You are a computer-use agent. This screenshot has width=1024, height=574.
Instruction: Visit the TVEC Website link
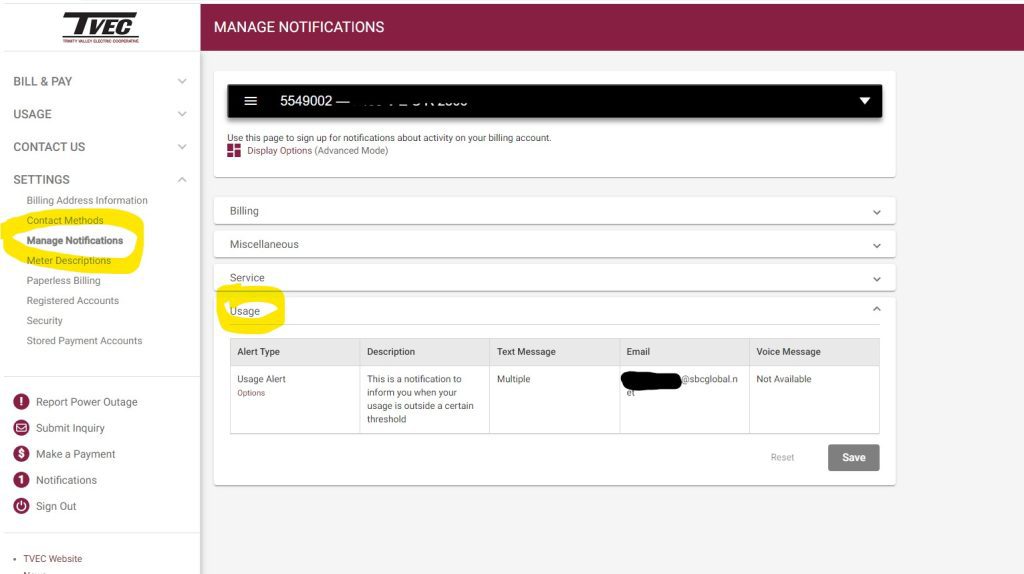[x=53, y=559]
